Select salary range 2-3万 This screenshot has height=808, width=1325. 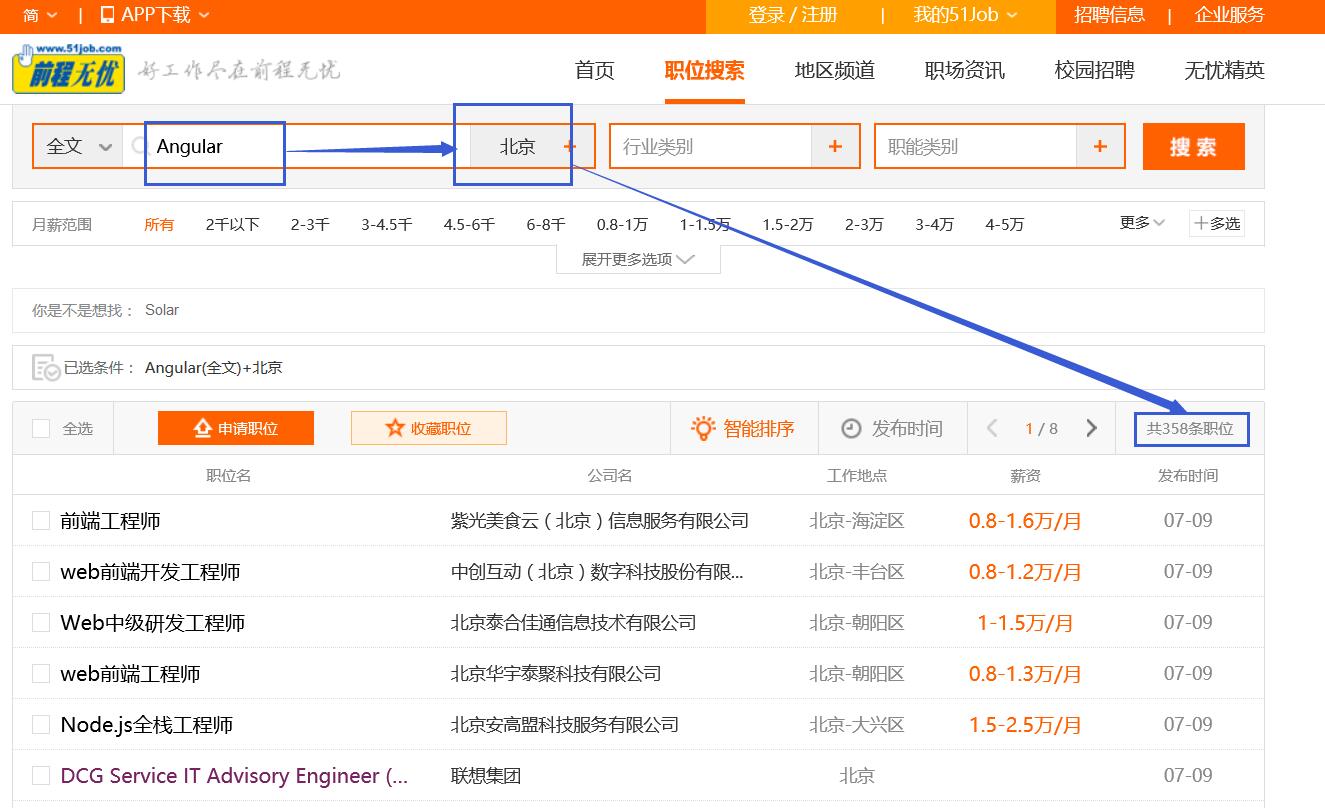864,224
